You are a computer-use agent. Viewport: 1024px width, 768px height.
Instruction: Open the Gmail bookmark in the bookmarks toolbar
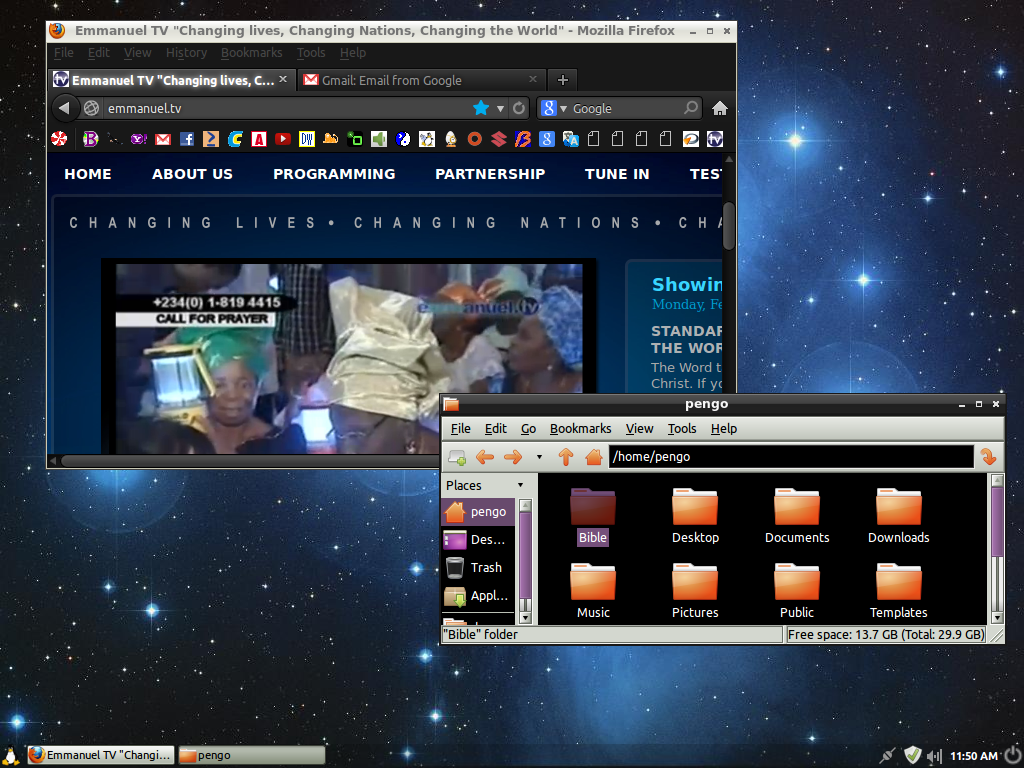pyautogui.click(x=163, y=139)
